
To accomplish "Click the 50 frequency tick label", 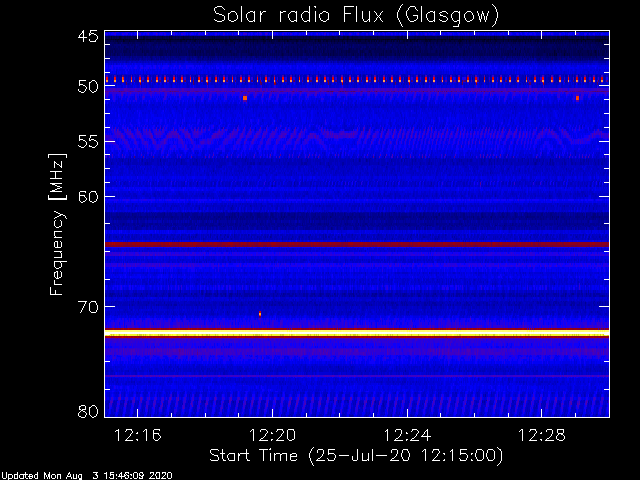I will pyautogui.click(x=88, y=87).
